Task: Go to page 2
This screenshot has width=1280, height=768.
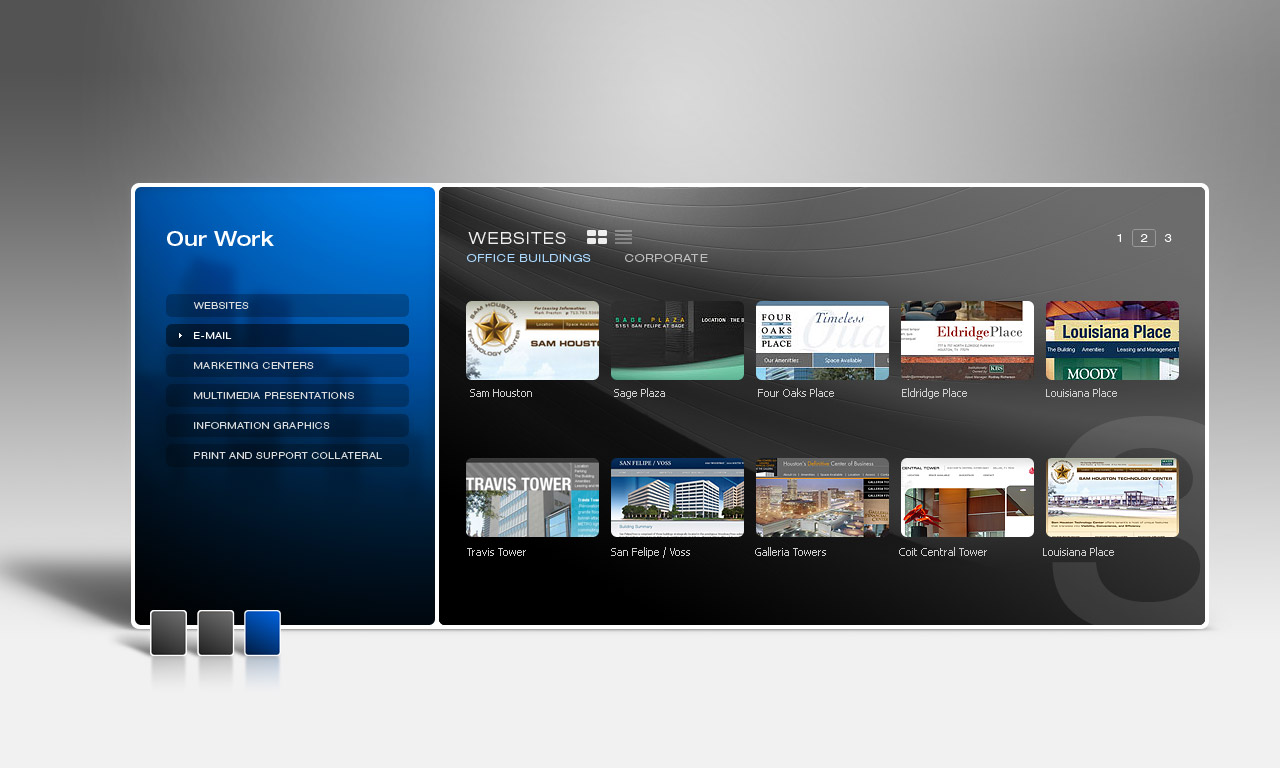Action: click(x=1144, y=238)
